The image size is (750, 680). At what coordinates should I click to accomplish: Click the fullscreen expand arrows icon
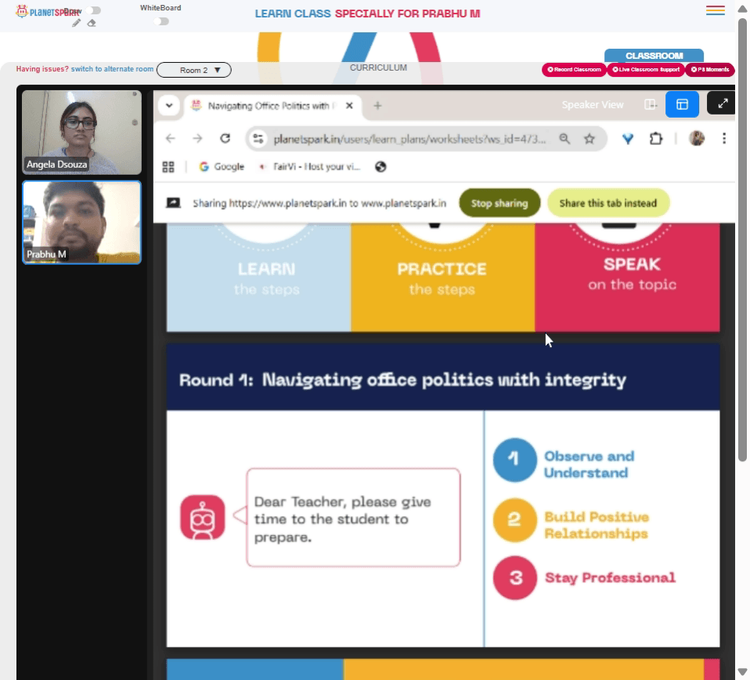(x=722, y=103)
